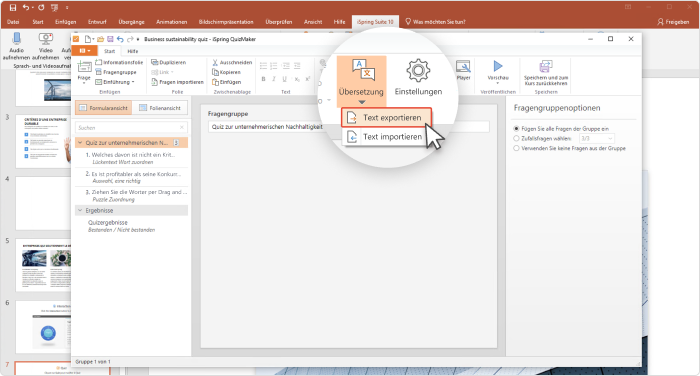Open the Einführung dropdown

115,82
